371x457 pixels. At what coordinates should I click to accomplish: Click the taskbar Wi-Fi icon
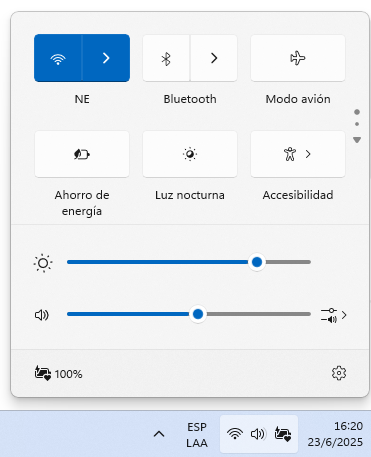[x=235, y=434]
